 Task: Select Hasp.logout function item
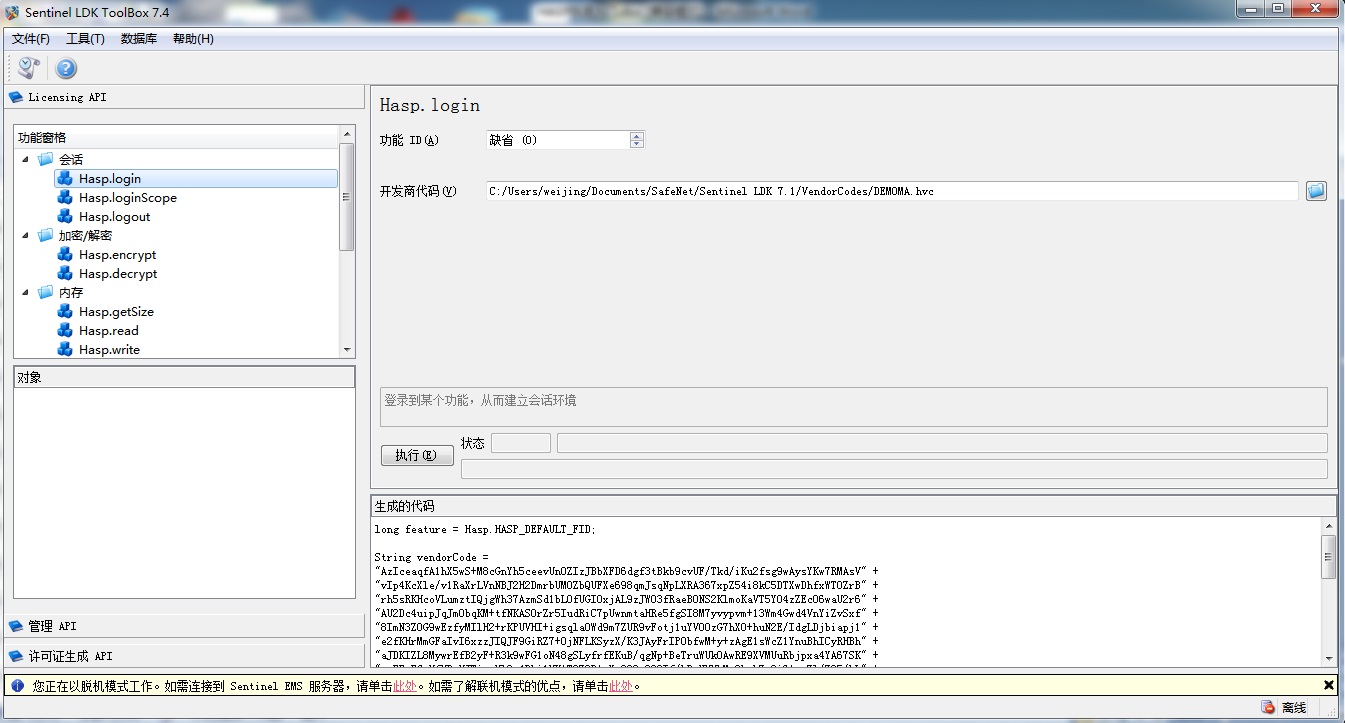click(x=114, y=217)
